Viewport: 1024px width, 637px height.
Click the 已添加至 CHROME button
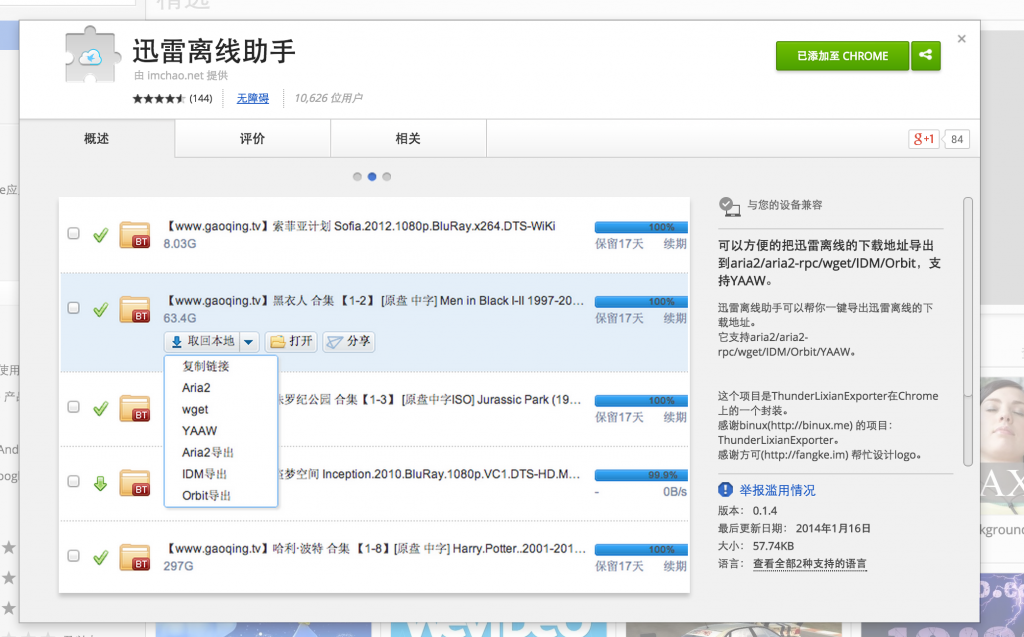[842, 56]
